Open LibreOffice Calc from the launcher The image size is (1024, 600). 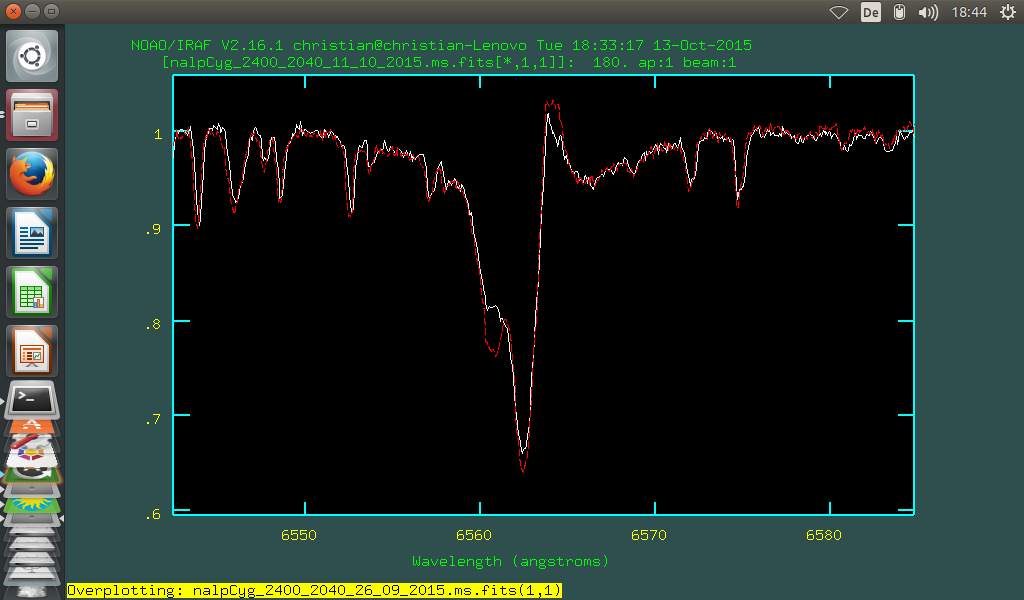pyautogui.click(x=32, y=291)
